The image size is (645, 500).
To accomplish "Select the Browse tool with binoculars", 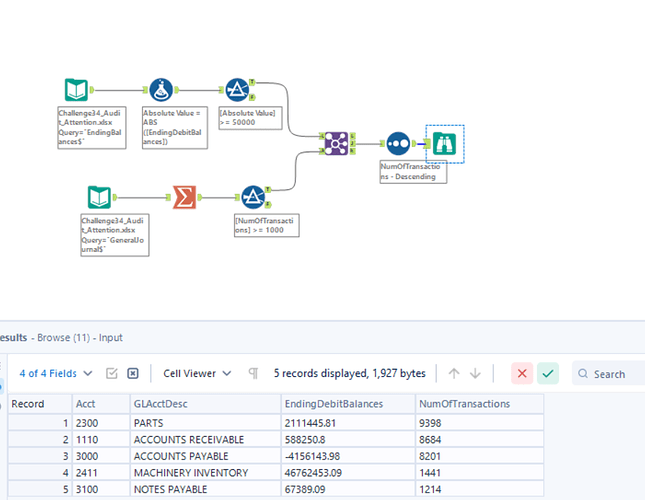I will pos(445,144).
